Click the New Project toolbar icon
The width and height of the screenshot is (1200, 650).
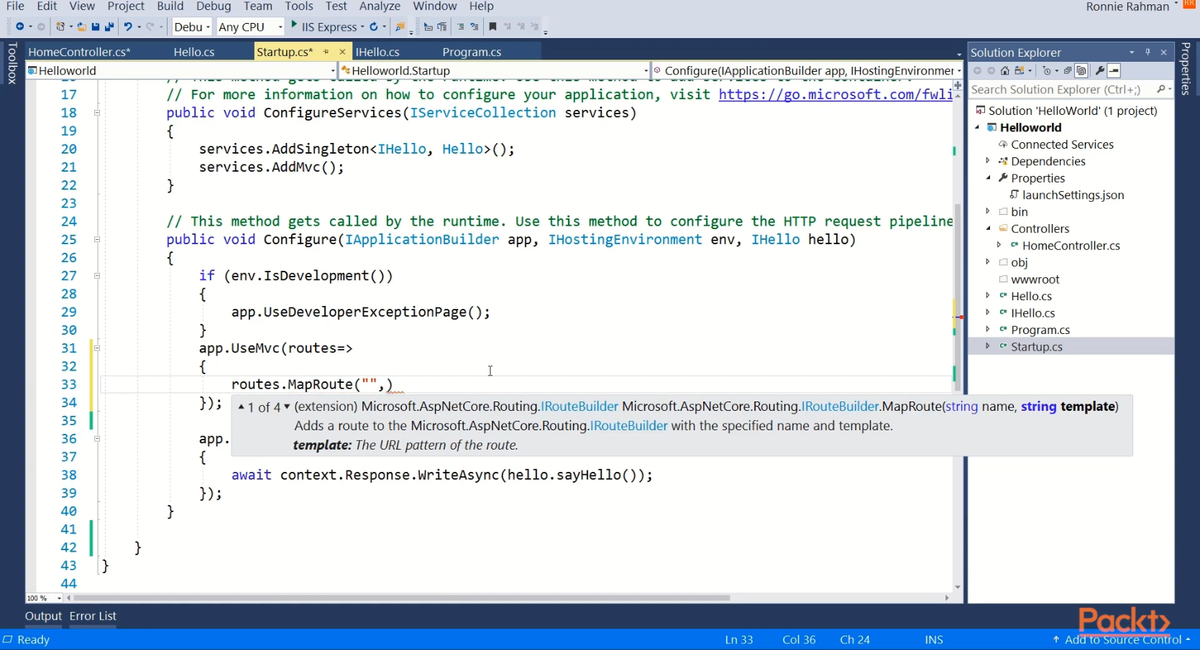coord(61,26)
